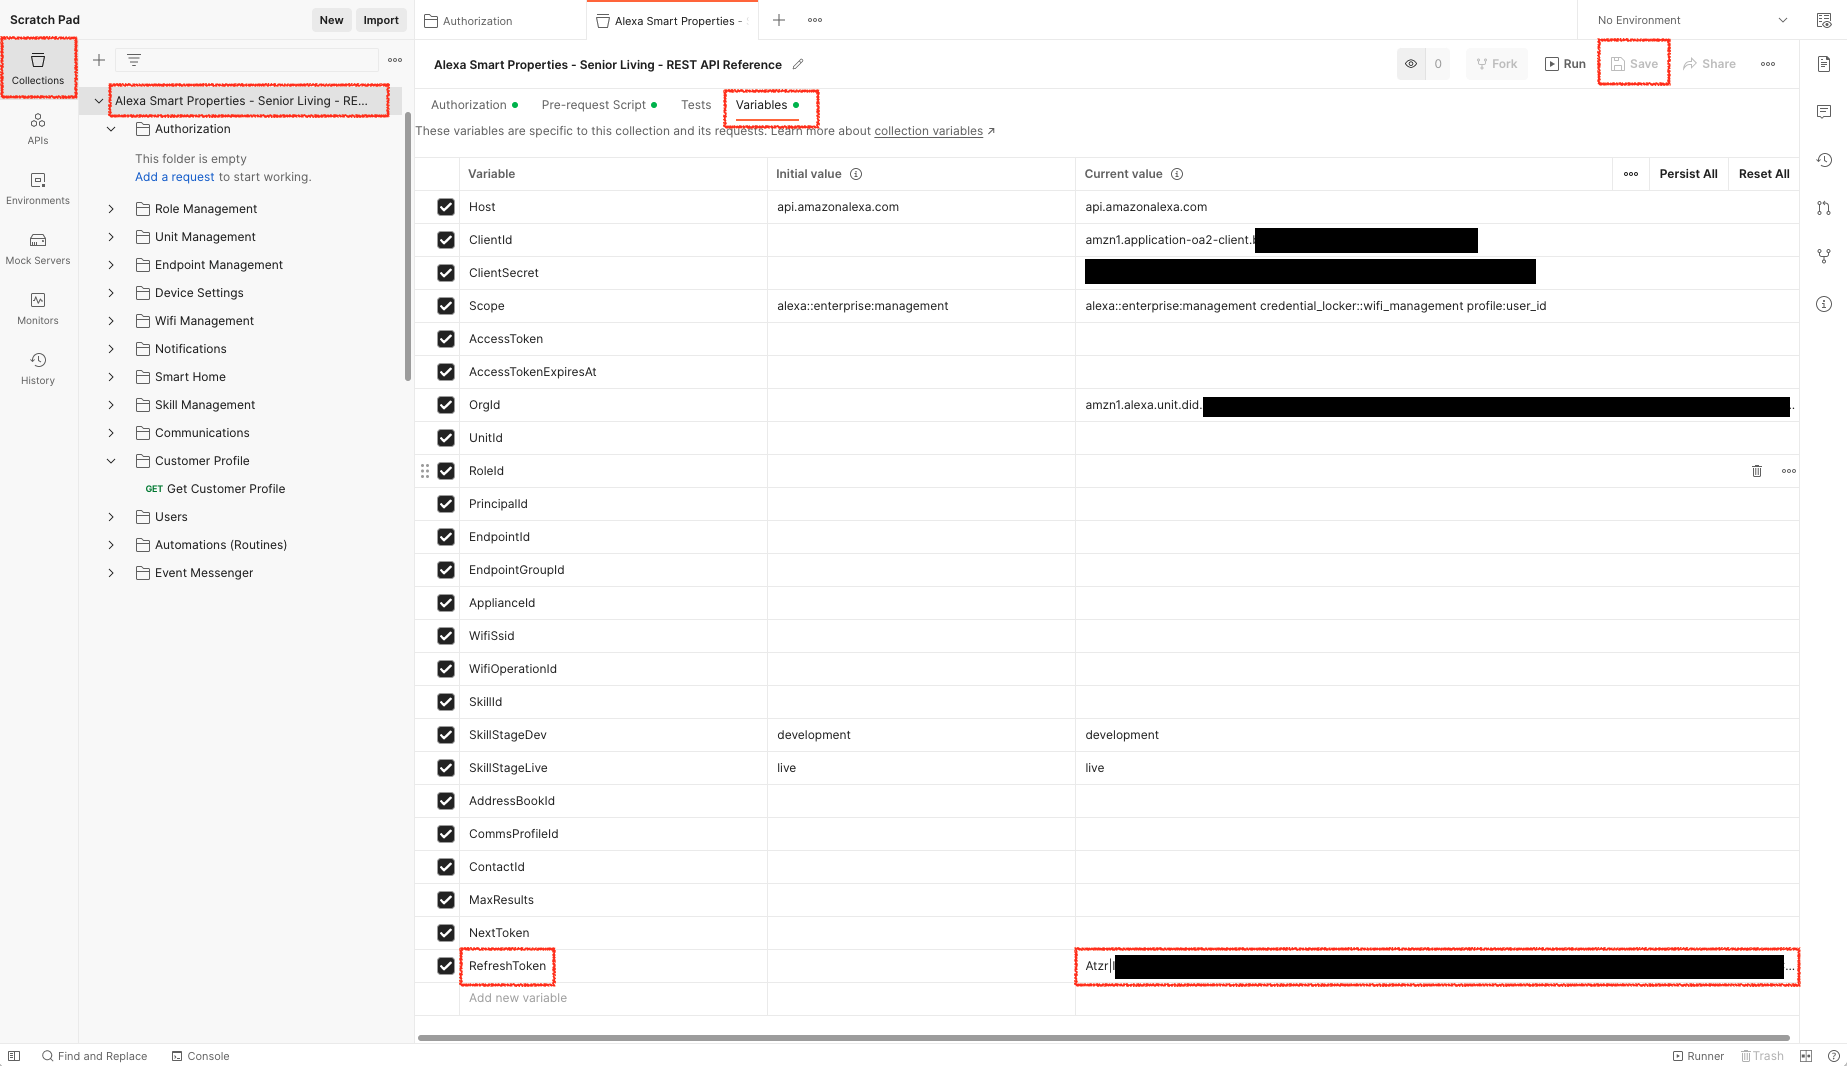Uncheck the Scope variable checkbox
The width and height of the screenshot is (1847, 1066).
click(x=446, y=306)
